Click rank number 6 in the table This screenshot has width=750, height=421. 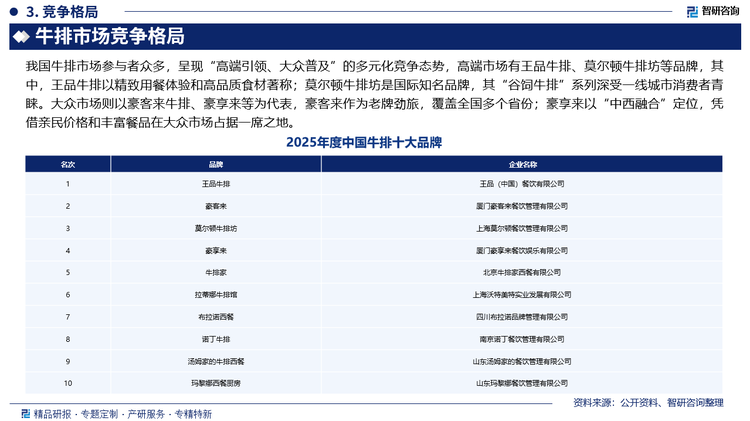pyautogui.click(x=68, y=295)
